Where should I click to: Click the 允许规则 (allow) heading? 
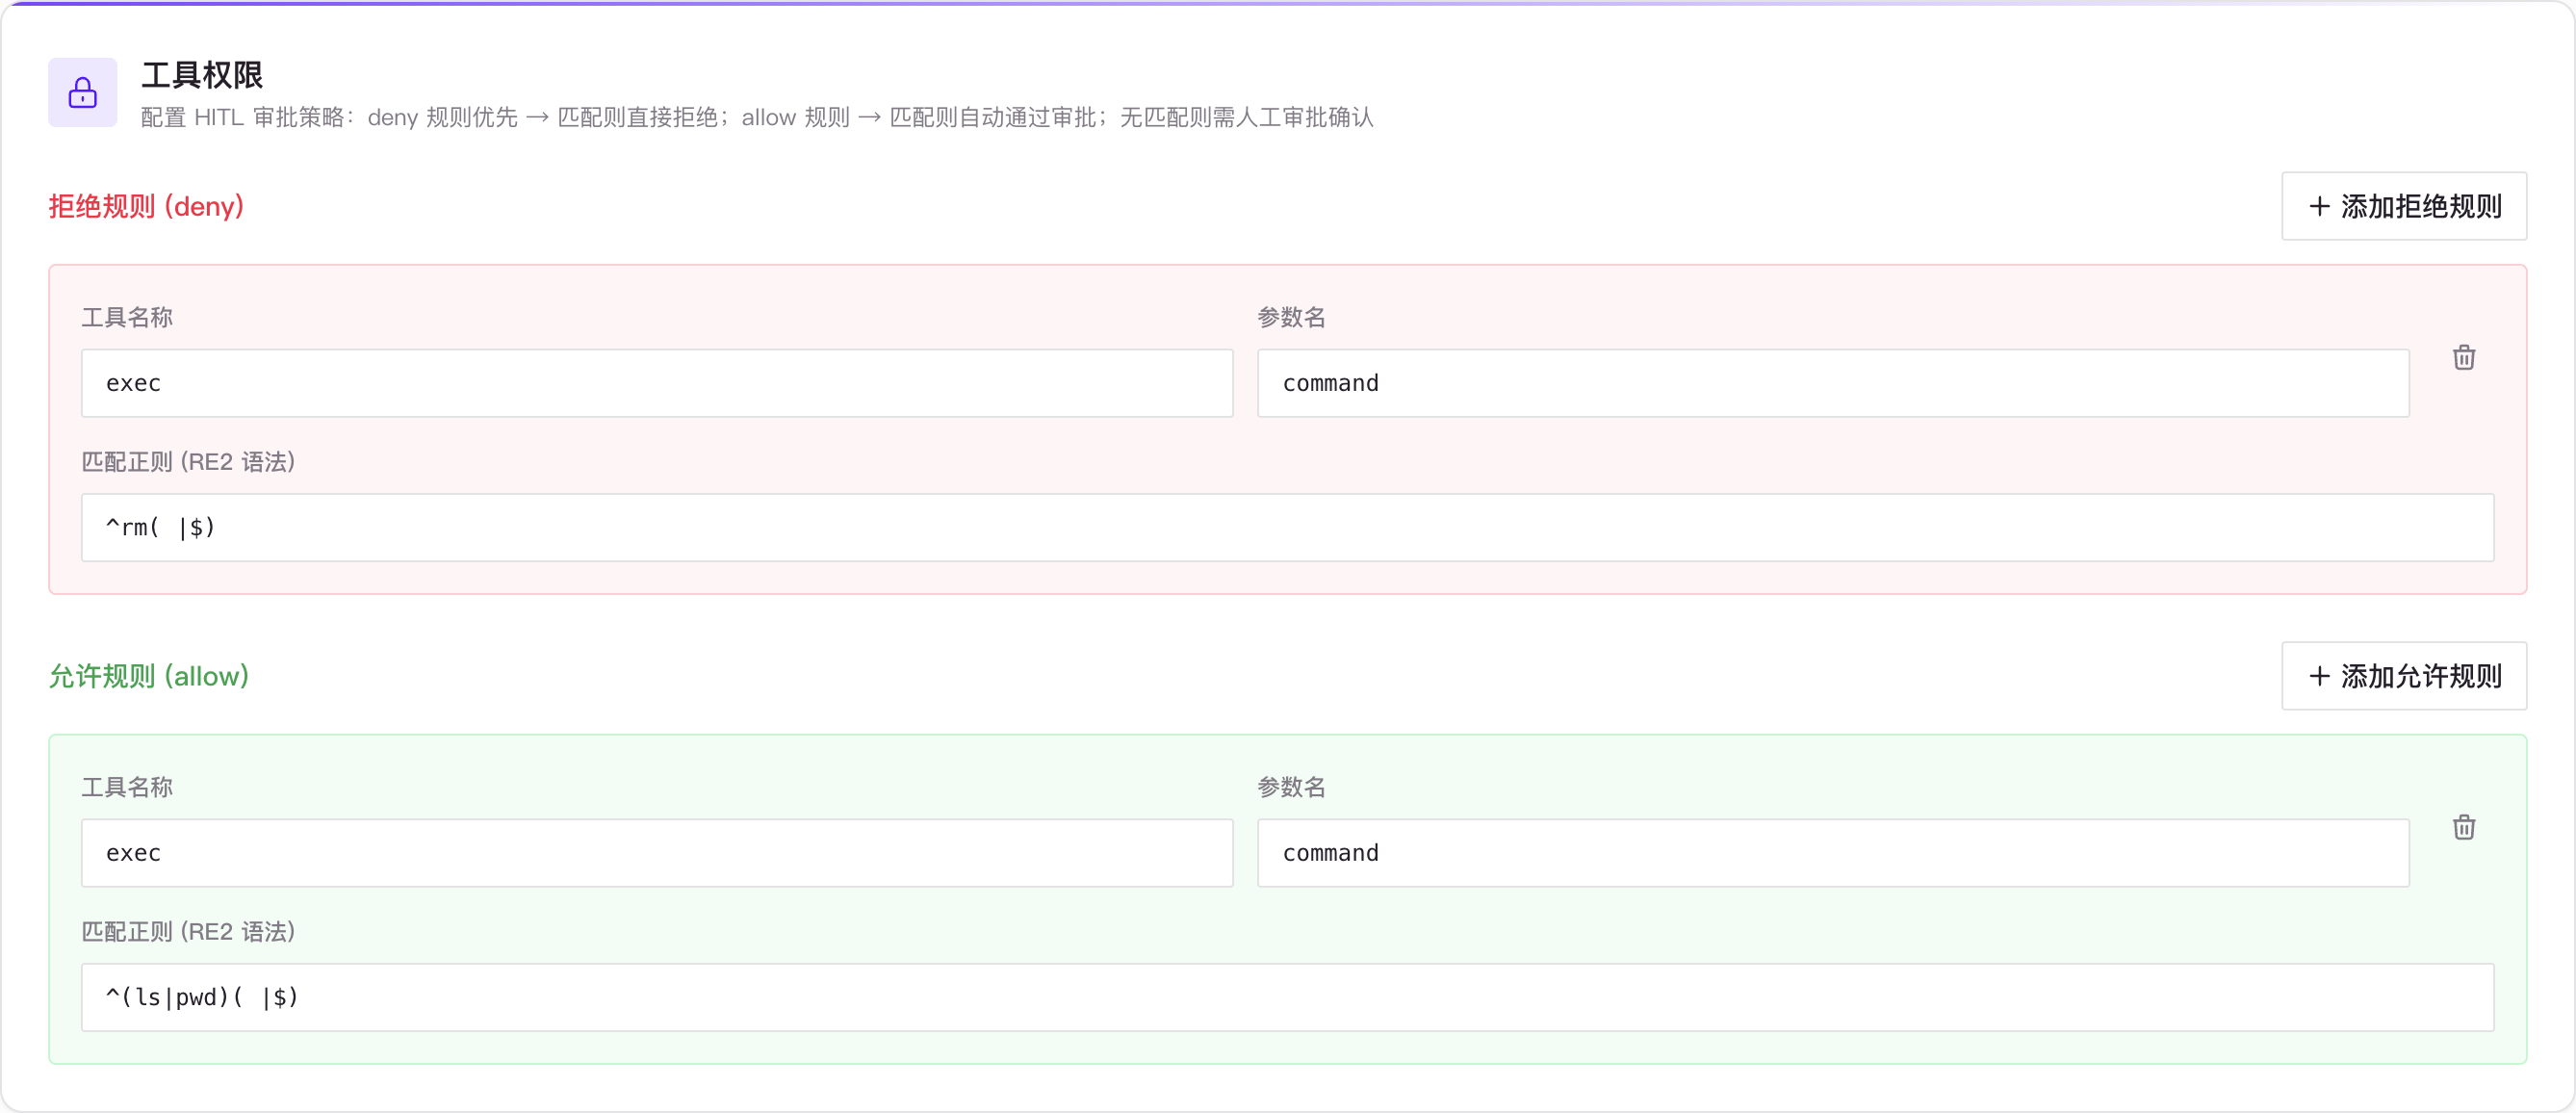[148, 676]
